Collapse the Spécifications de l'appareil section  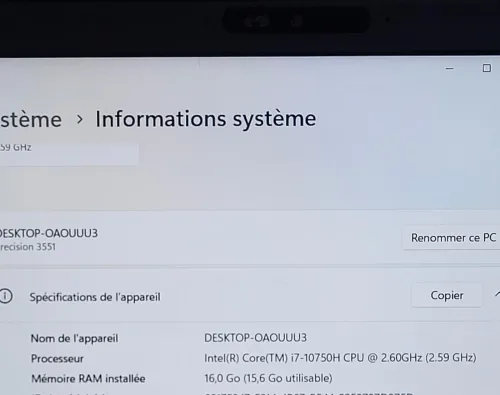(497, 295)
